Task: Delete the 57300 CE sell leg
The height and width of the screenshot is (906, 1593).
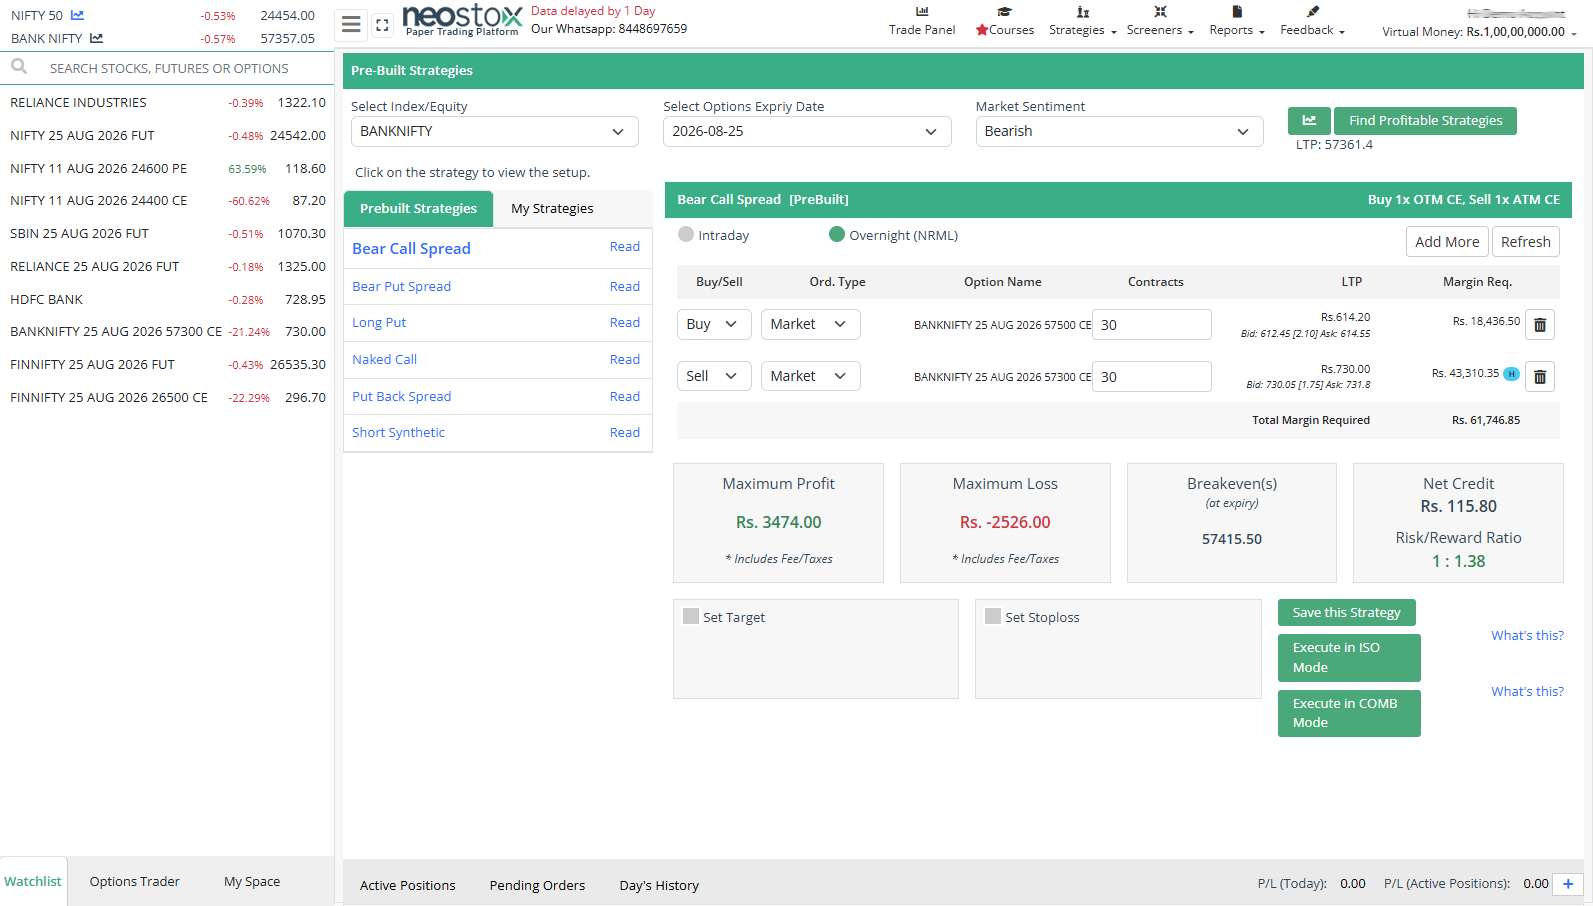Action: (1540, 376)
